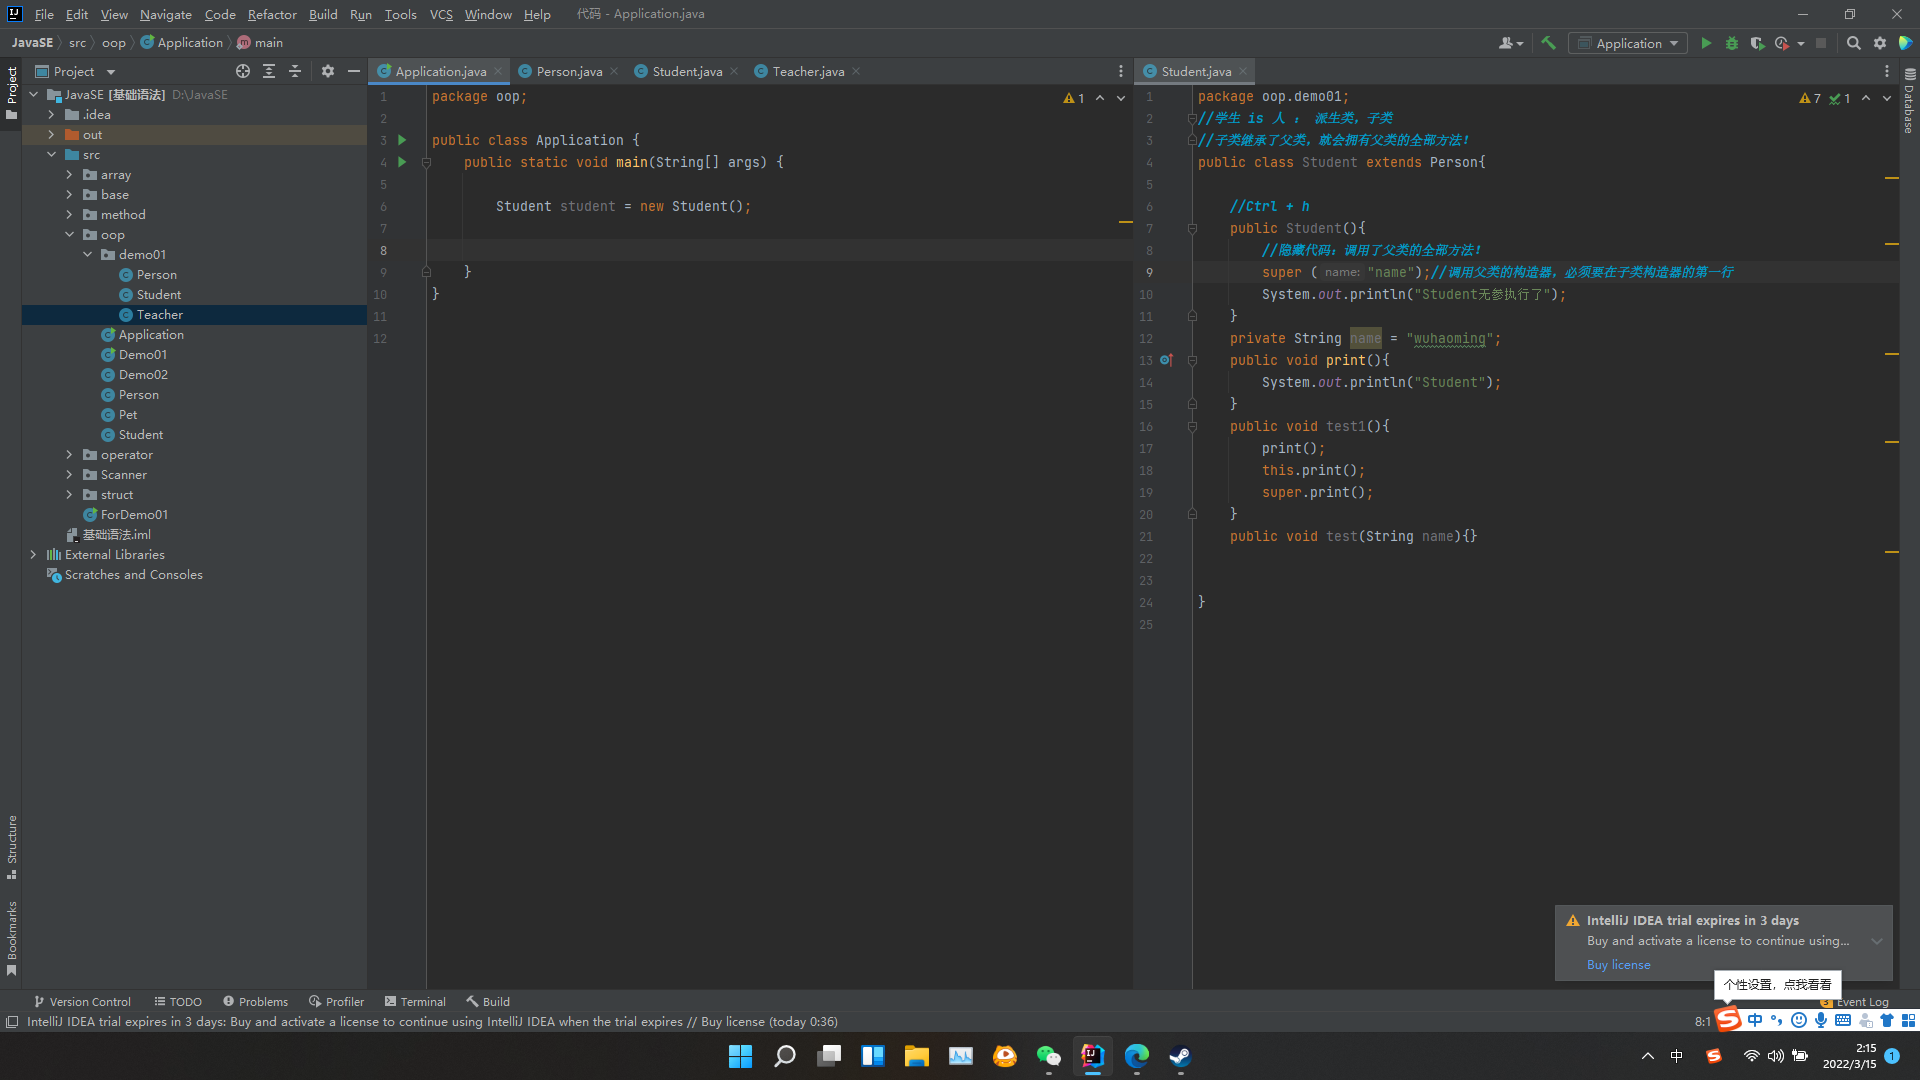
Task: Toggle the Structure tool window stripe
Action: [x=12, y=846]
